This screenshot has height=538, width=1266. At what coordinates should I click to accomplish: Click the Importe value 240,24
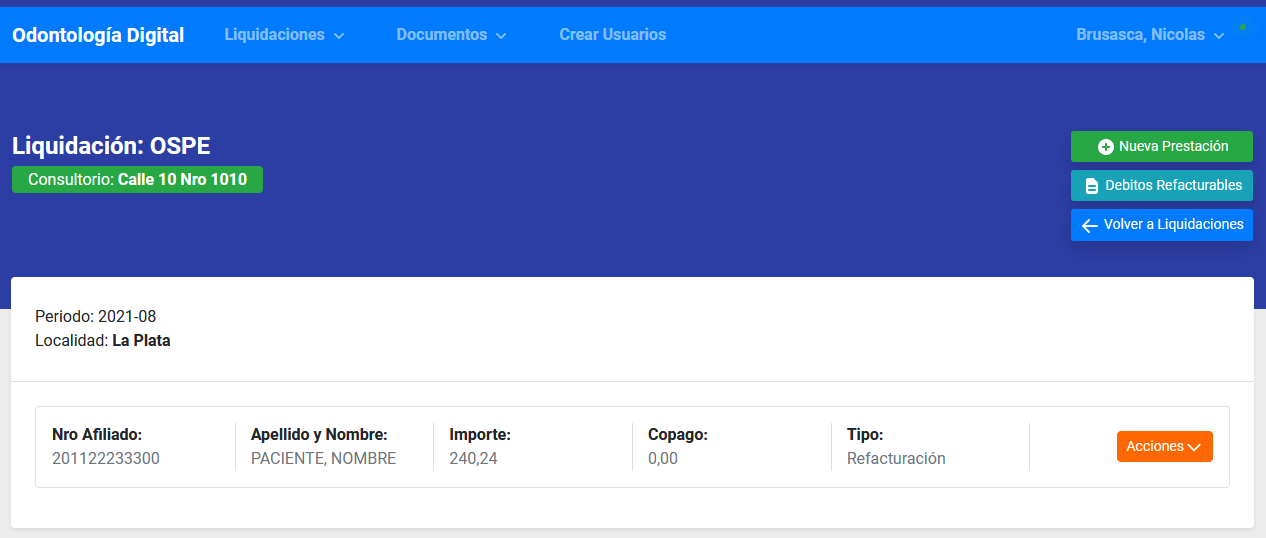(x=473, y=459)
